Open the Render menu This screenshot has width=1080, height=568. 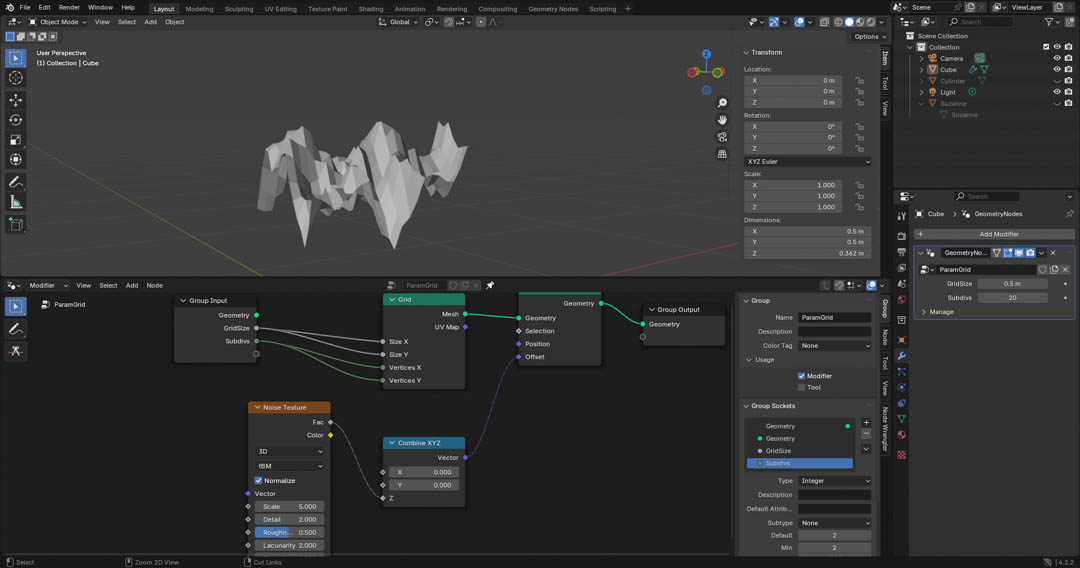click(69, 8)
